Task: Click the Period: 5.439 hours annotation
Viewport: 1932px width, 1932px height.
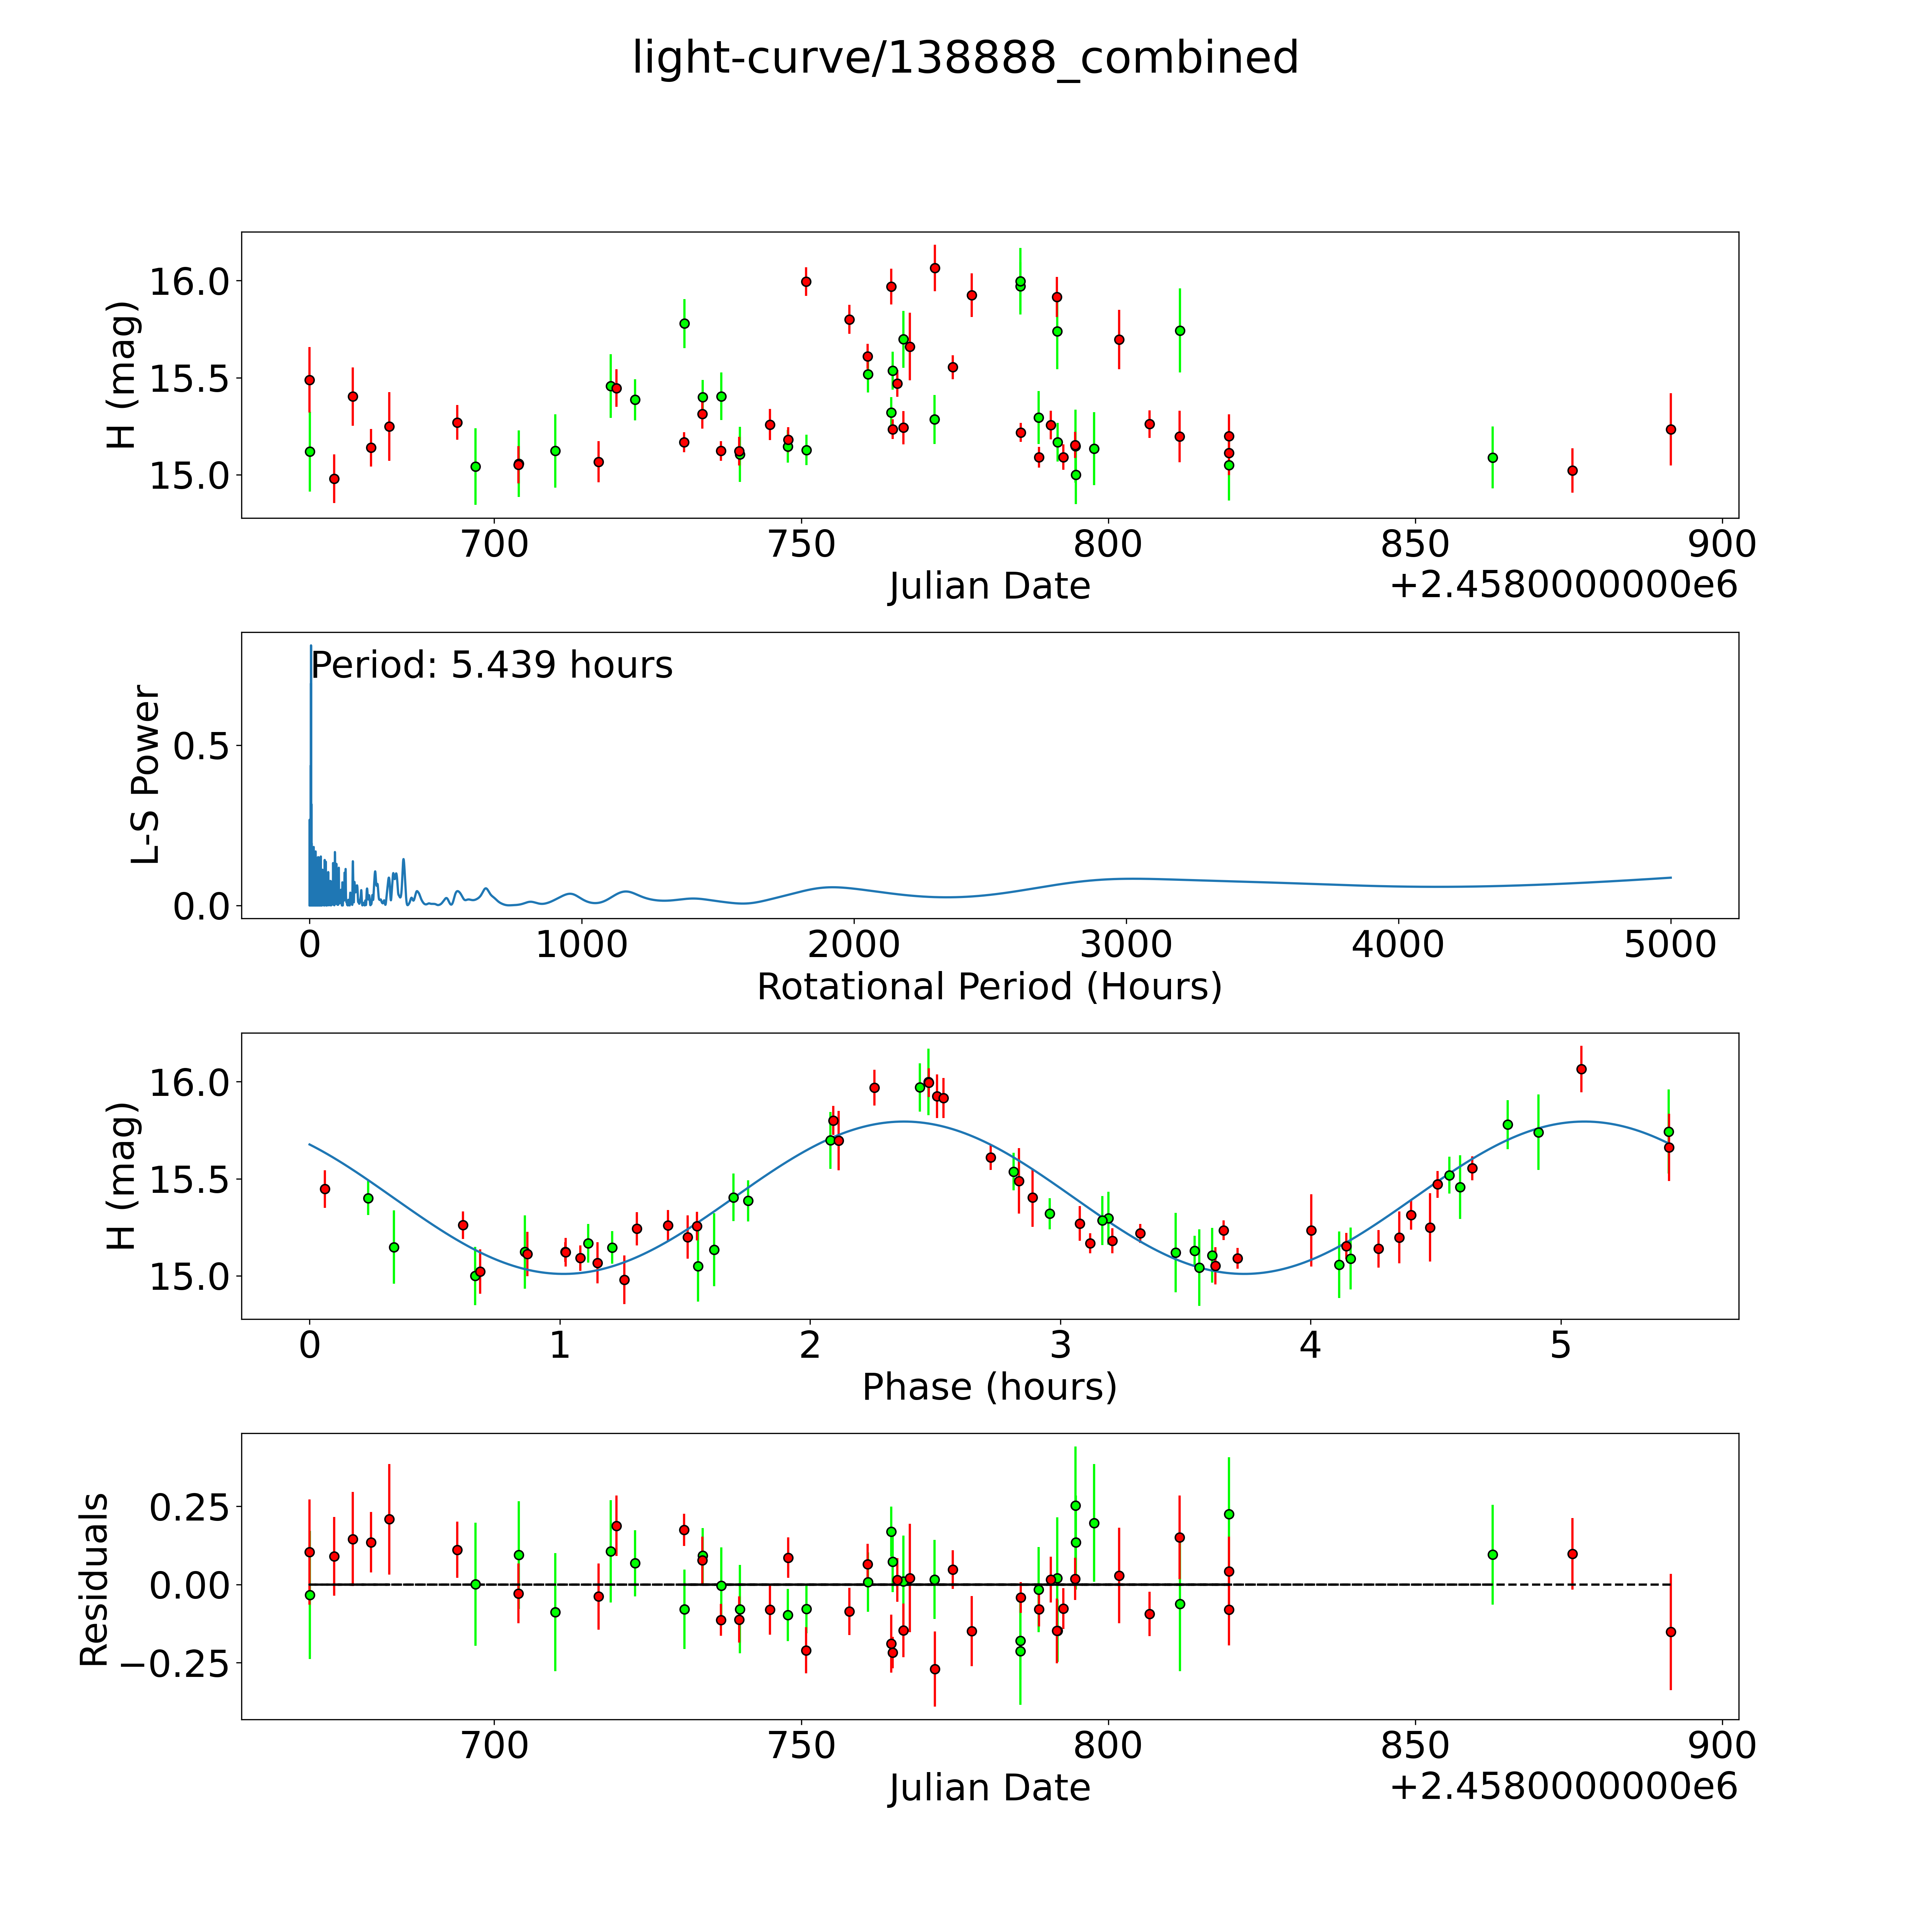Action: click(492, 665)
